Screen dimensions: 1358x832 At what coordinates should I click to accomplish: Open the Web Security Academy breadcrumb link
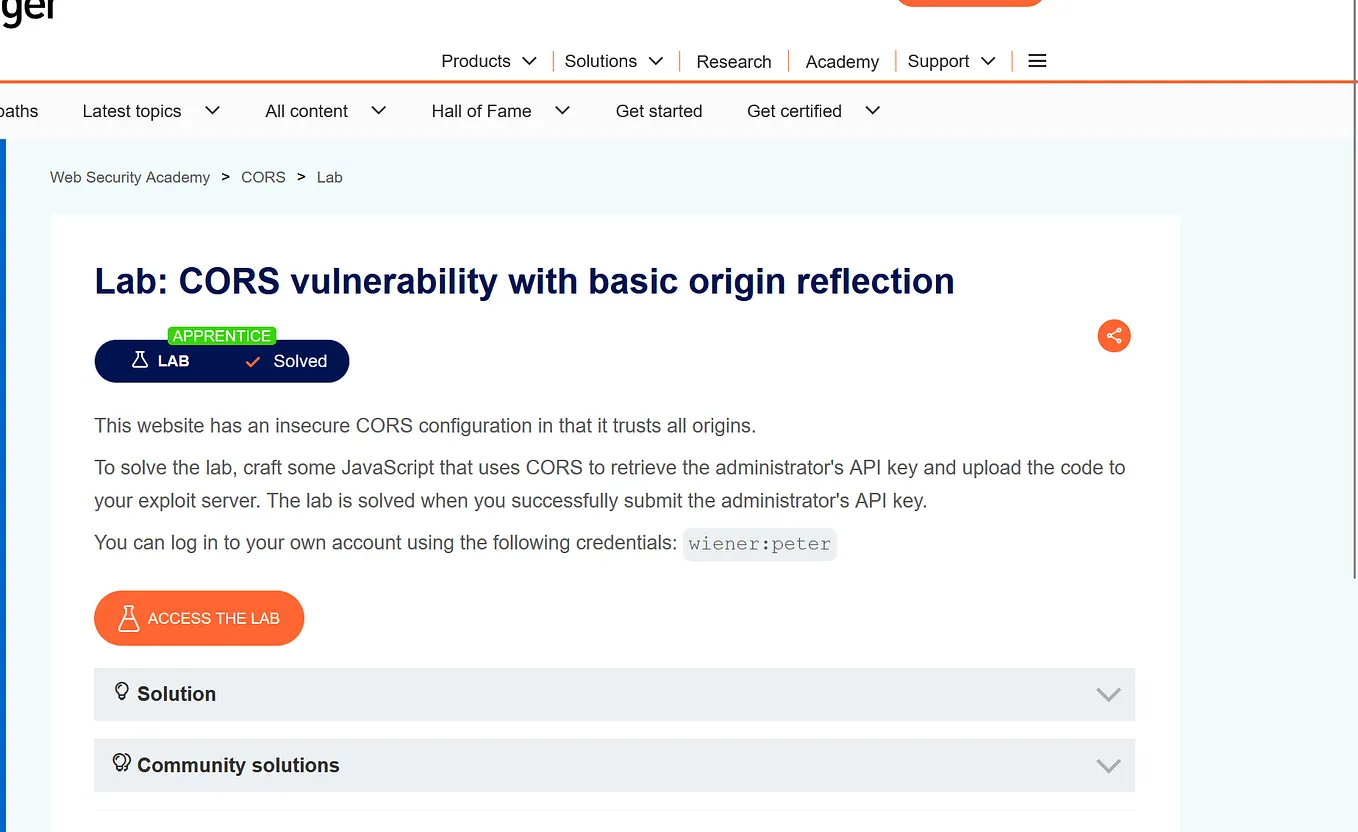point(130,177)
